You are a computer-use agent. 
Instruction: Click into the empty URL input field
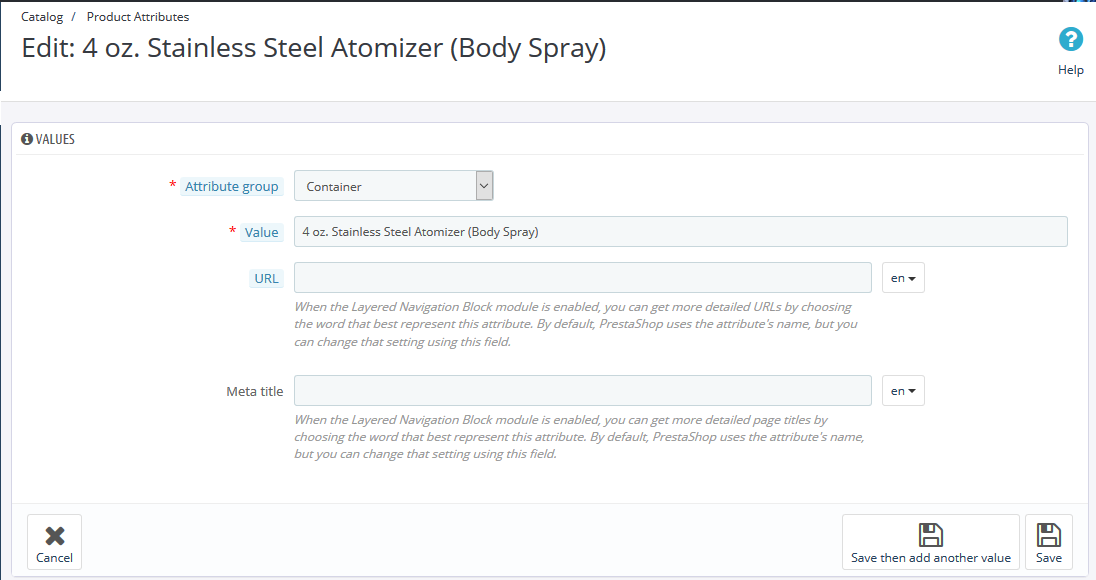coord(582,278)
